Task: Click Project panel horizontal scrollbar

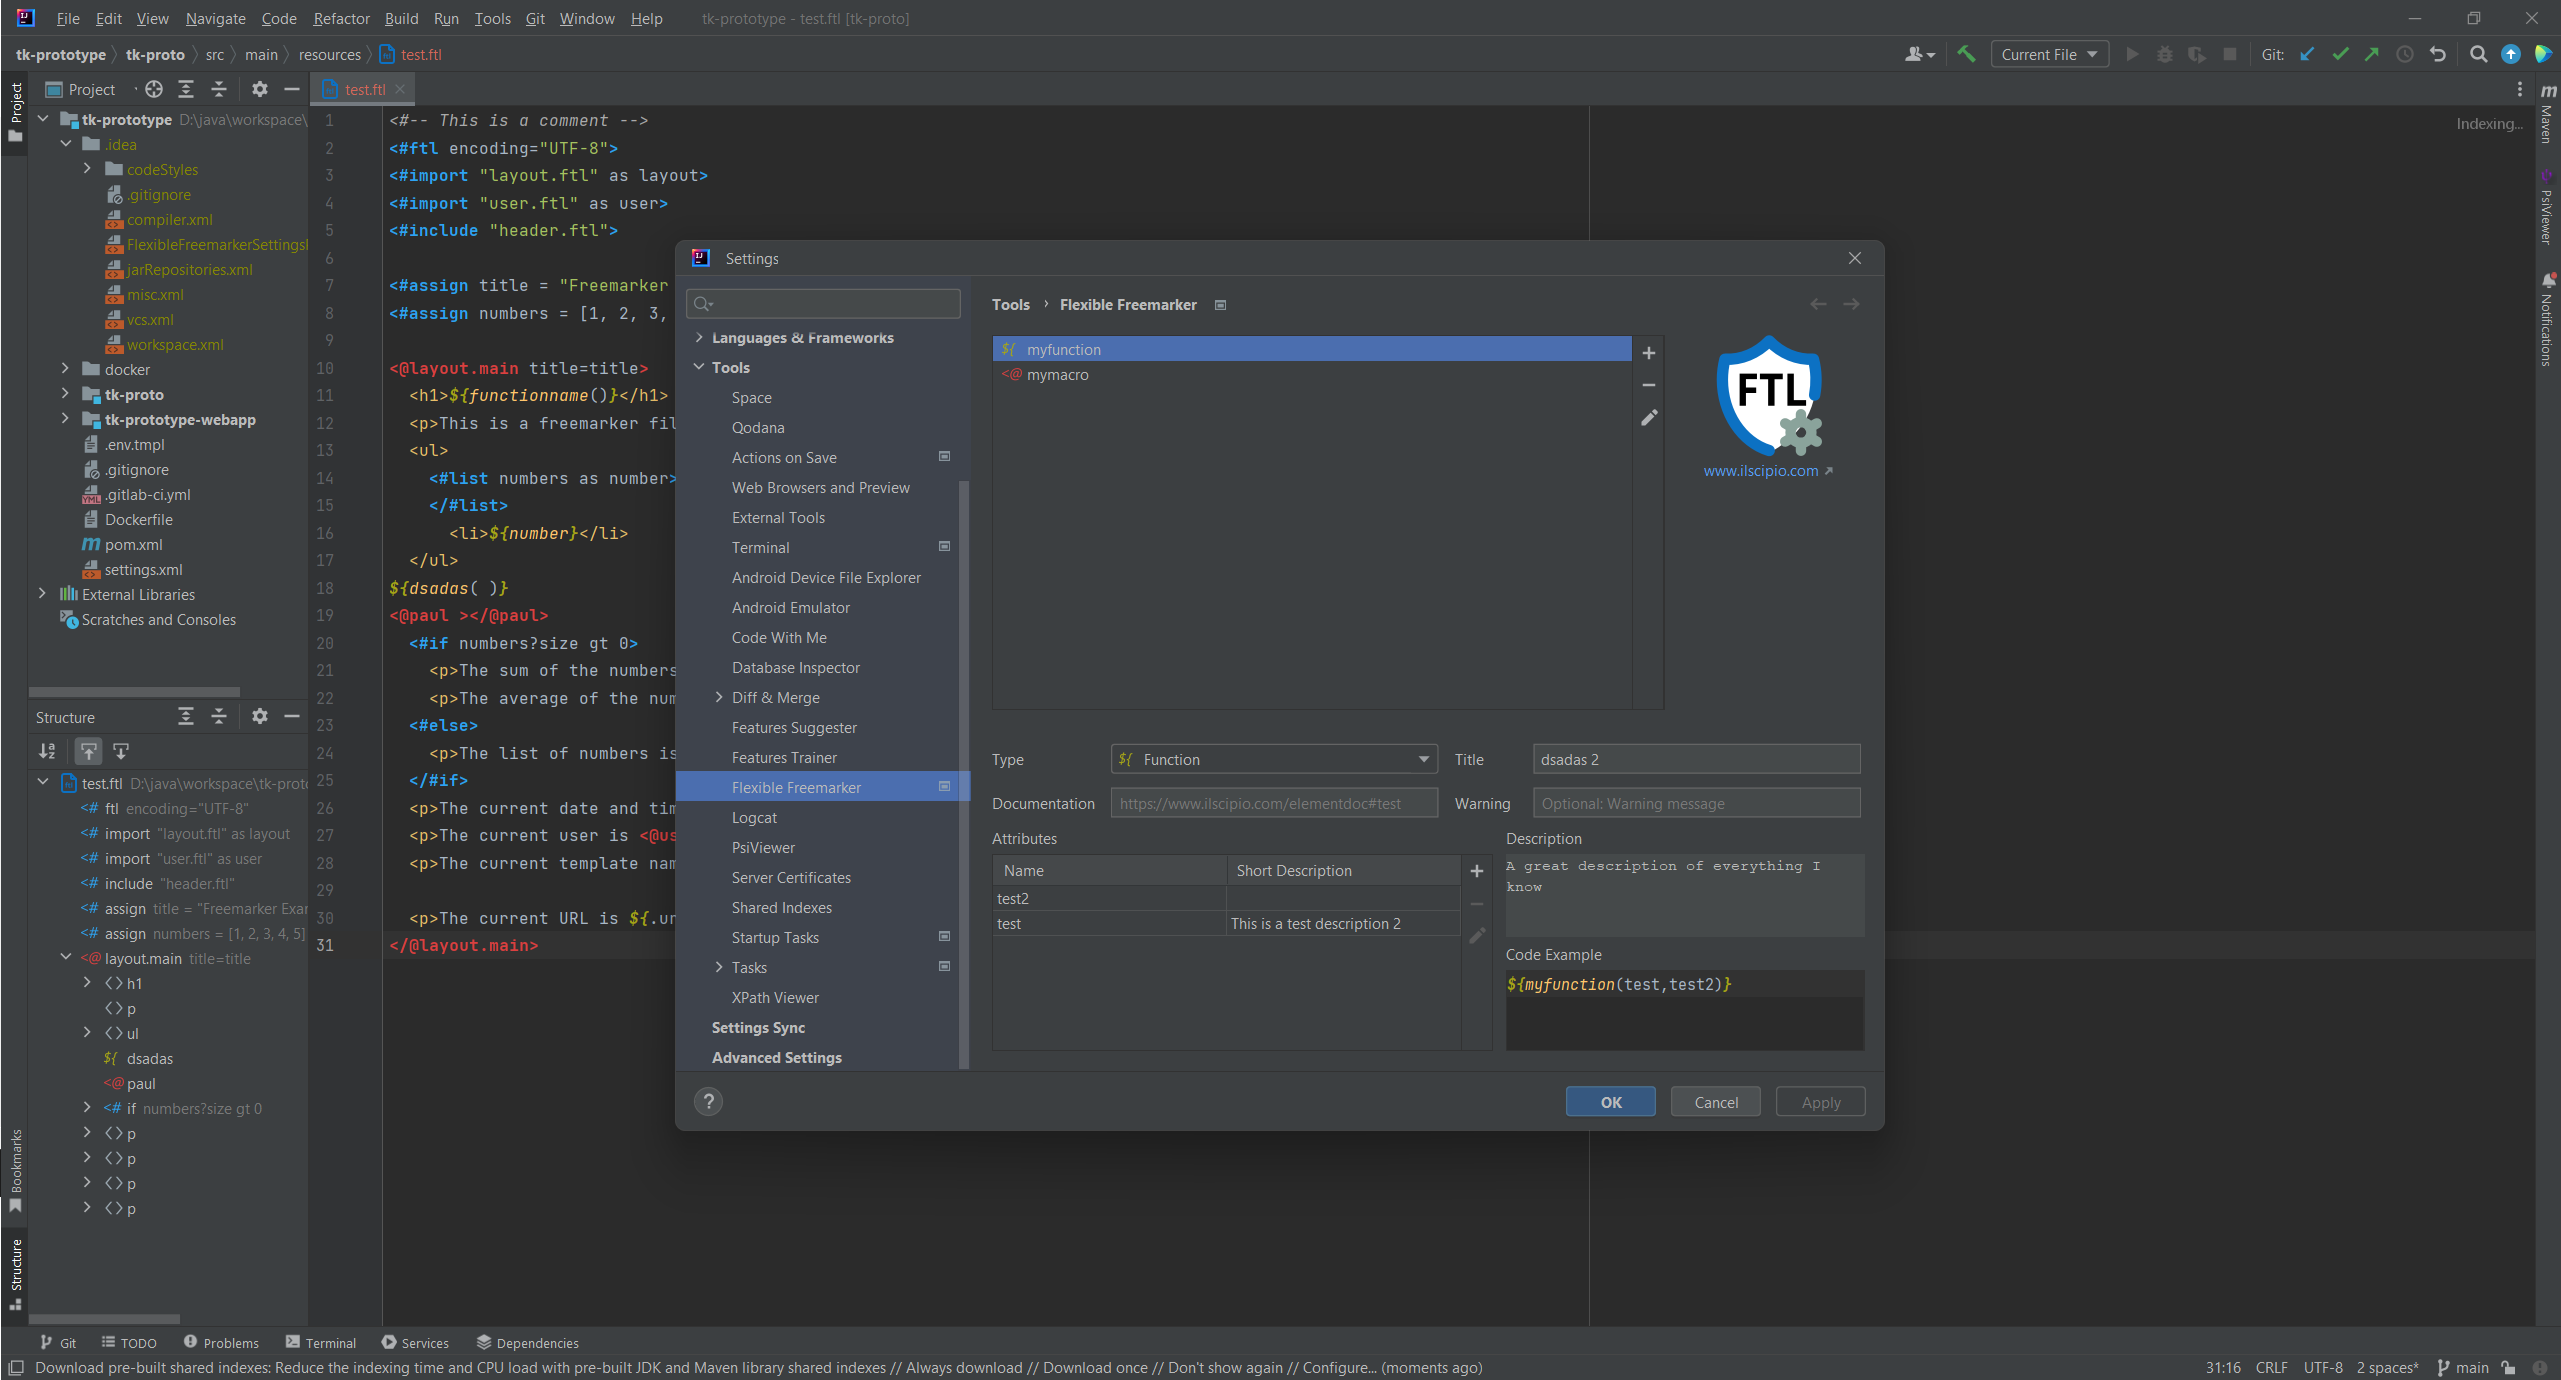Action: pyautogui.click(x=134, y=692)
